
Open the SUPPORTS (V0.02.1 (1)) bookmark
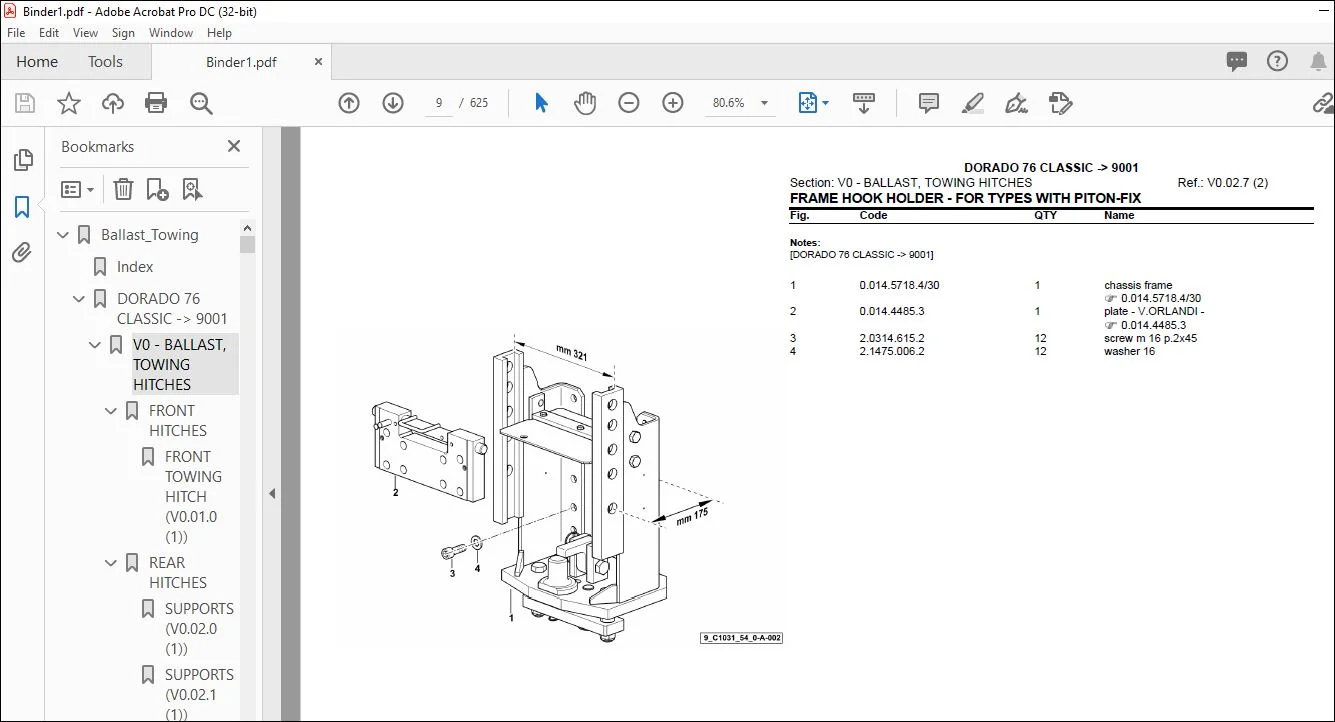(199, 694)
